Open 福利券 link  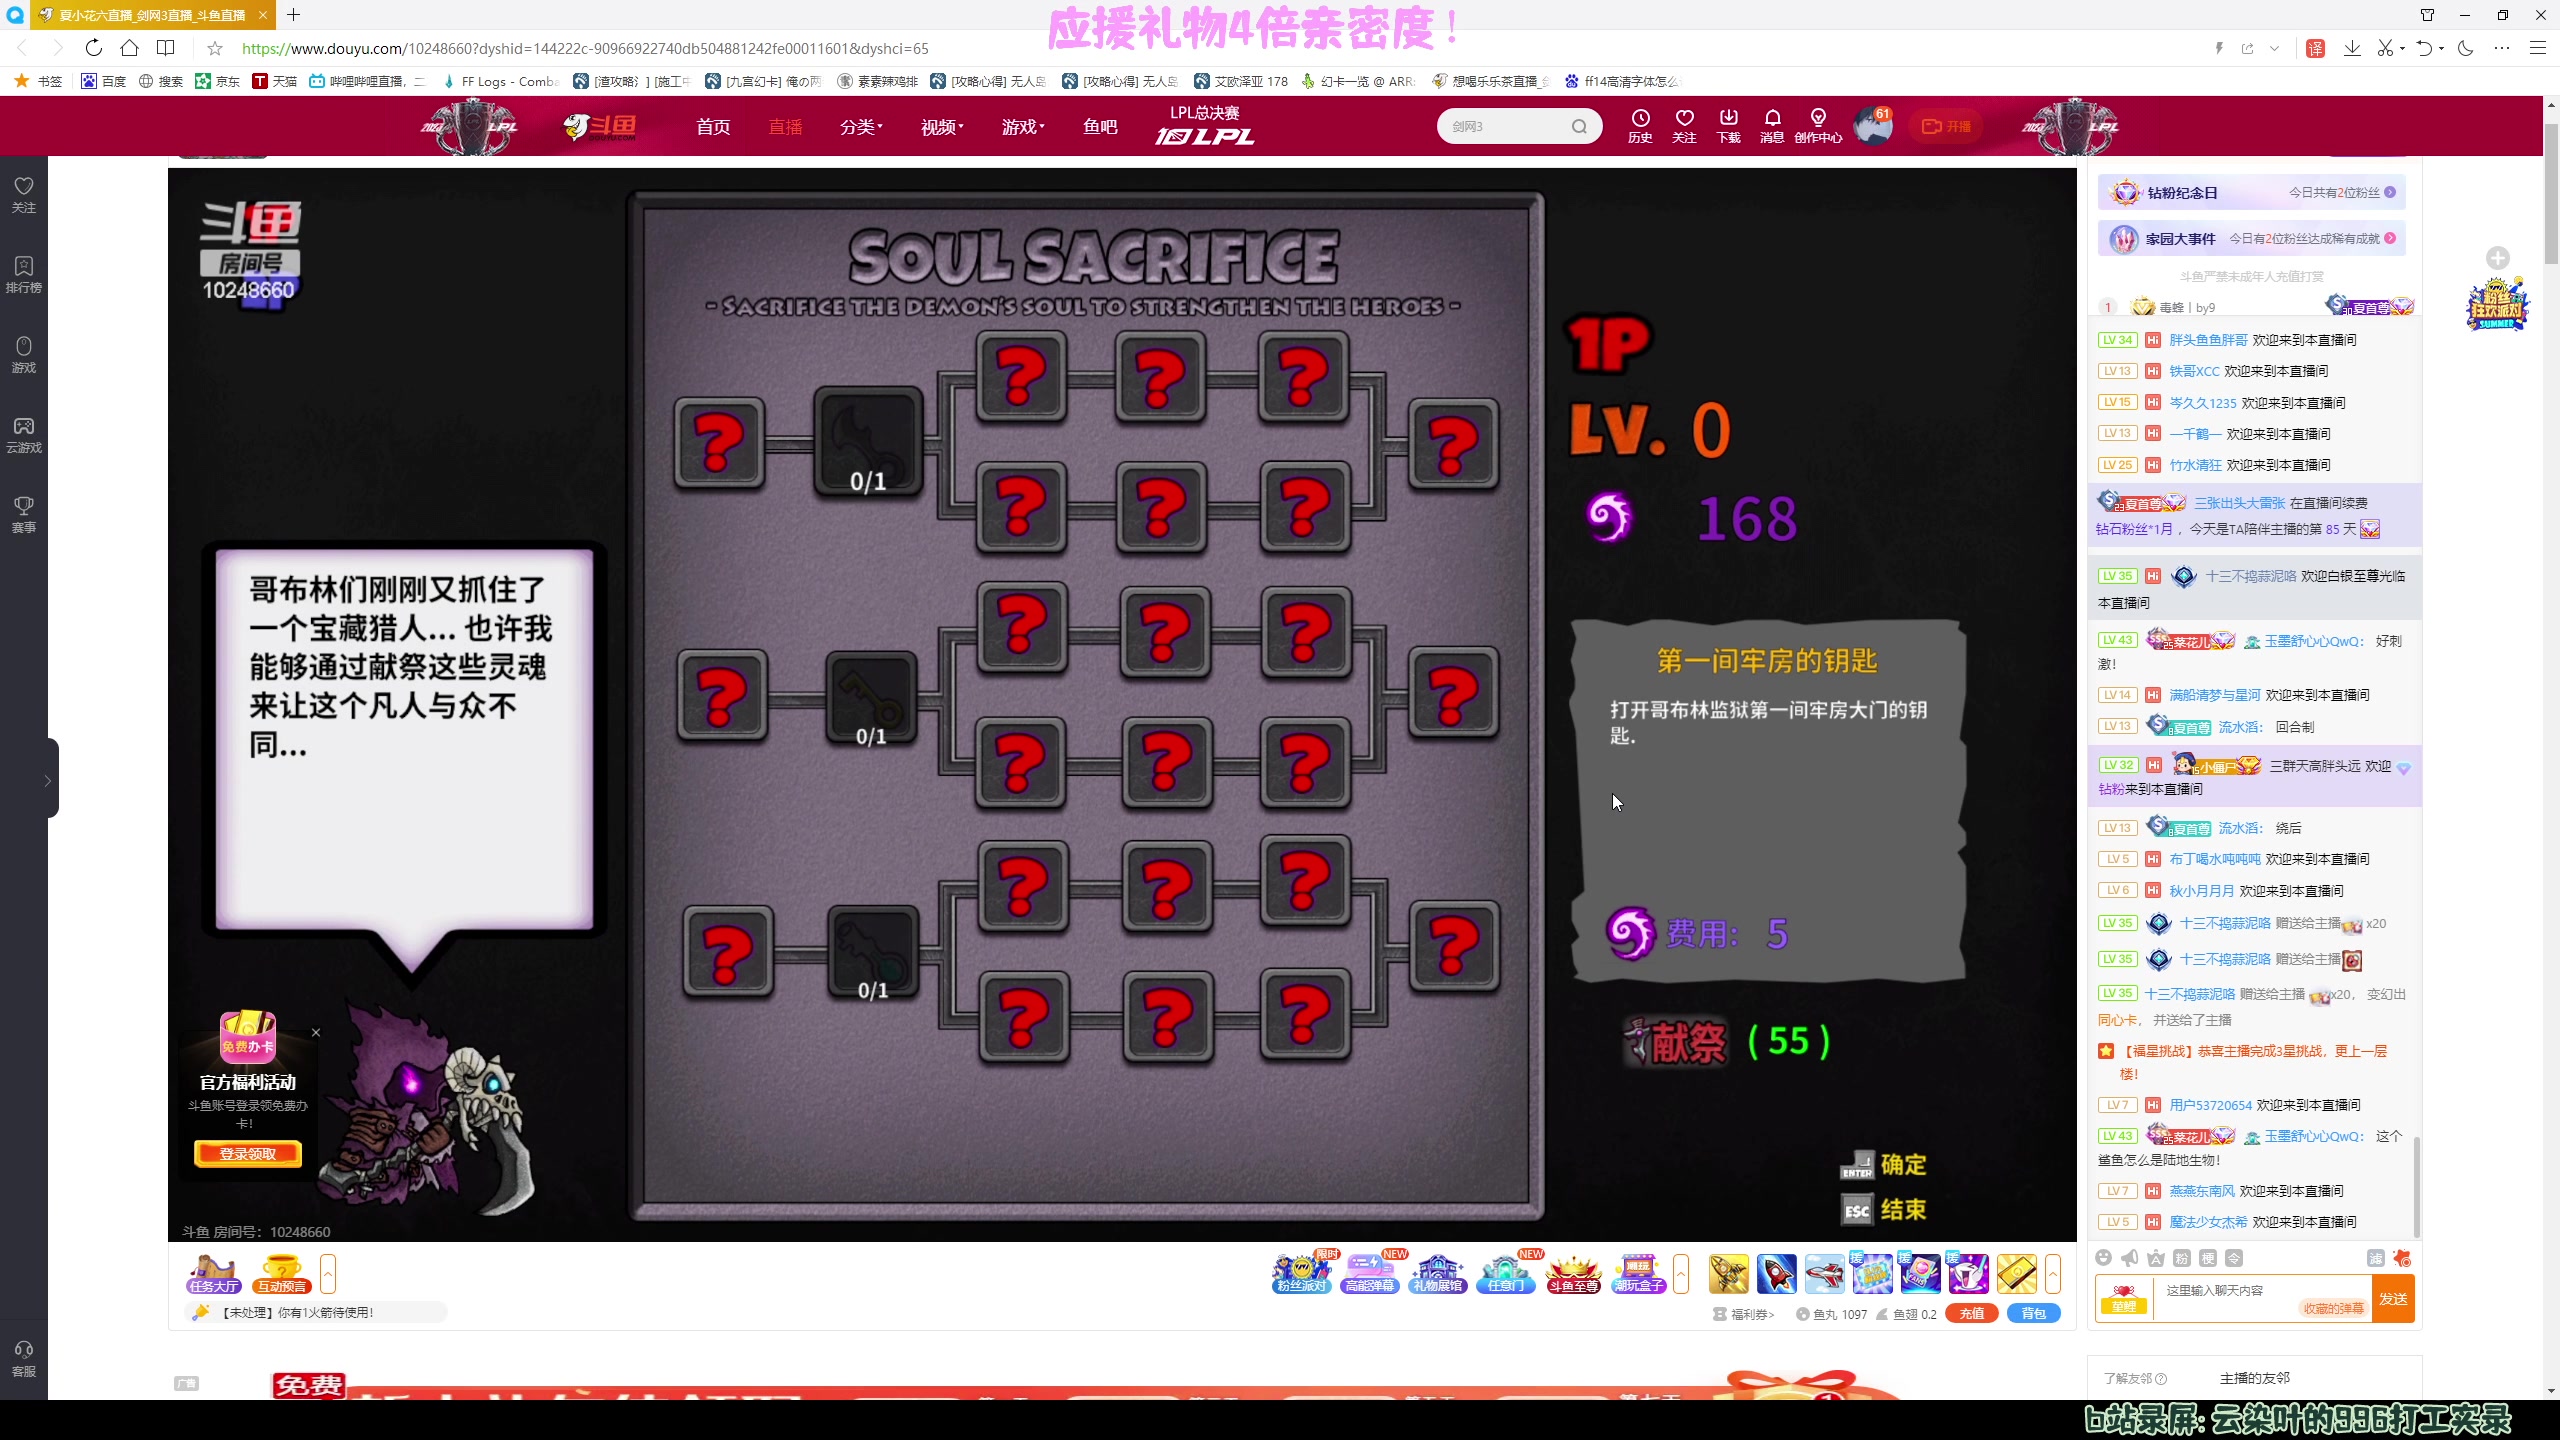coord(1744,1314)
